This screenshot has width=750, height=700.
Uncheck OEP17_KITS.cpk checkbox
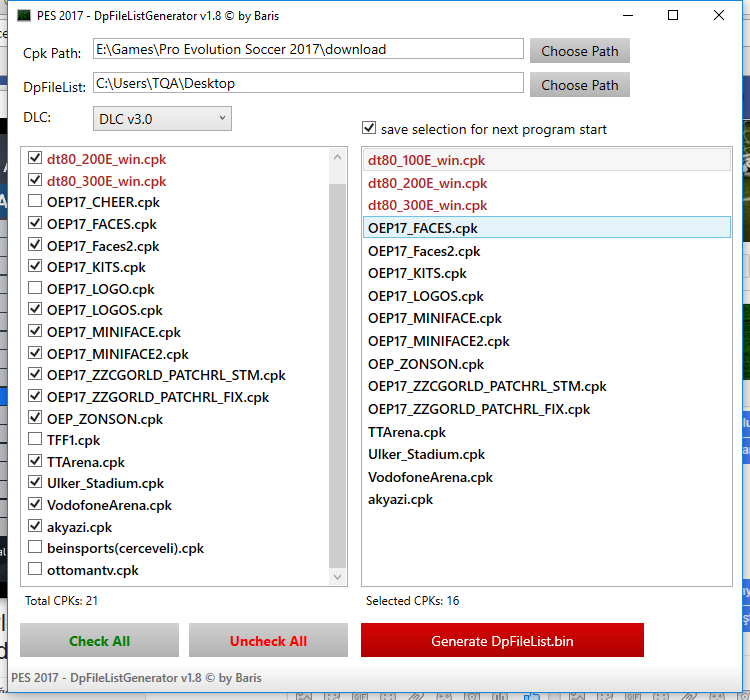coord(35,266)
